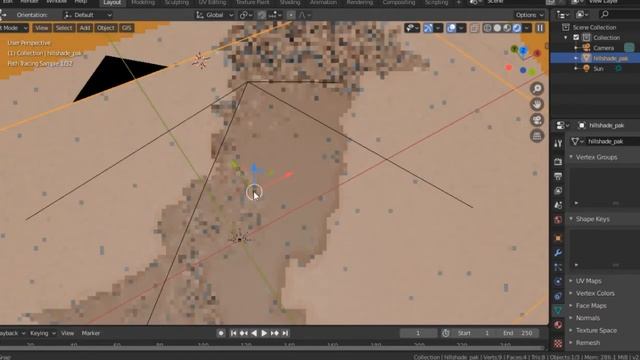Open the Options dropdown in viewport
Image resolution: width=640 pixels, height=360 pixels.
click(529, 15)
